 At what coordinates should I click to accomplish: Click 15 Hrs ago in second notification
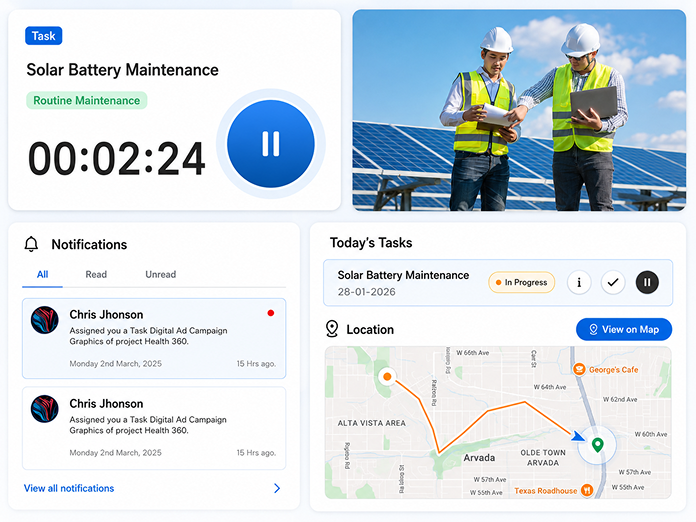coord(256,453)
